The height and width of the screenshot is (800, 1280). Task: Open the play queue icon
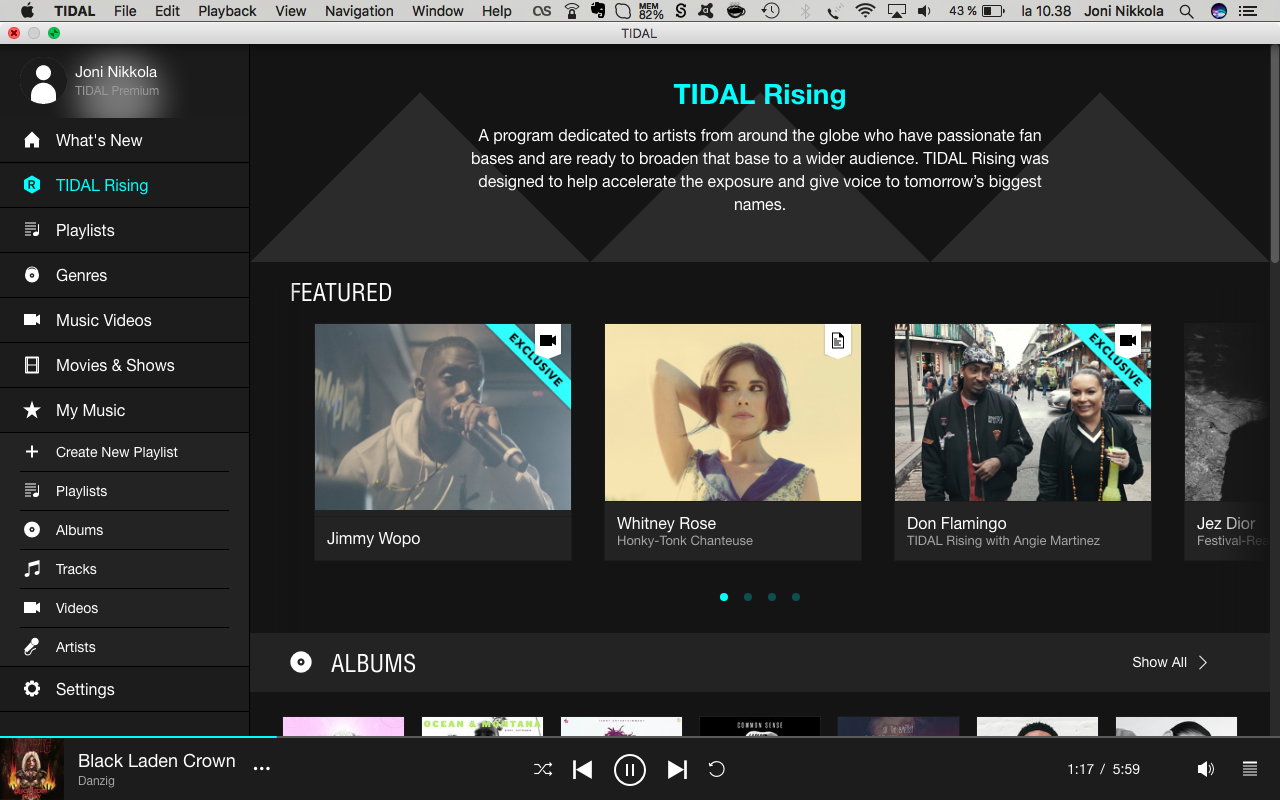click(x=1249, y=769)
